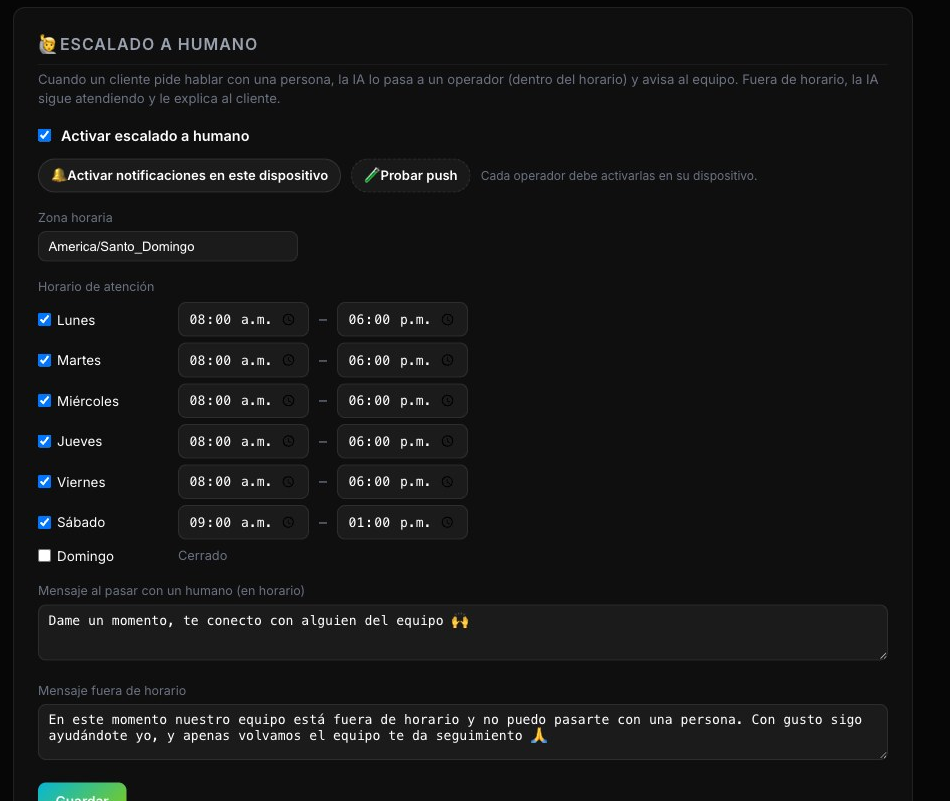Viewport: 950px width, 801px height.
Task: Edit Sábado closing time 01:00 p.m.
Action: pos(402,522)
